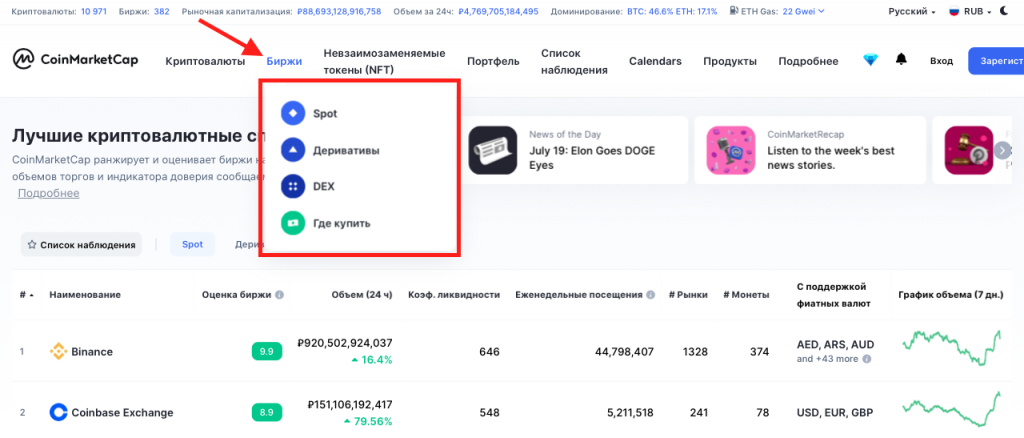The height and width of the screenshot is (438, 1024).
Task: View Binance 7-day volume chart
Action: [x=951, y=351]
